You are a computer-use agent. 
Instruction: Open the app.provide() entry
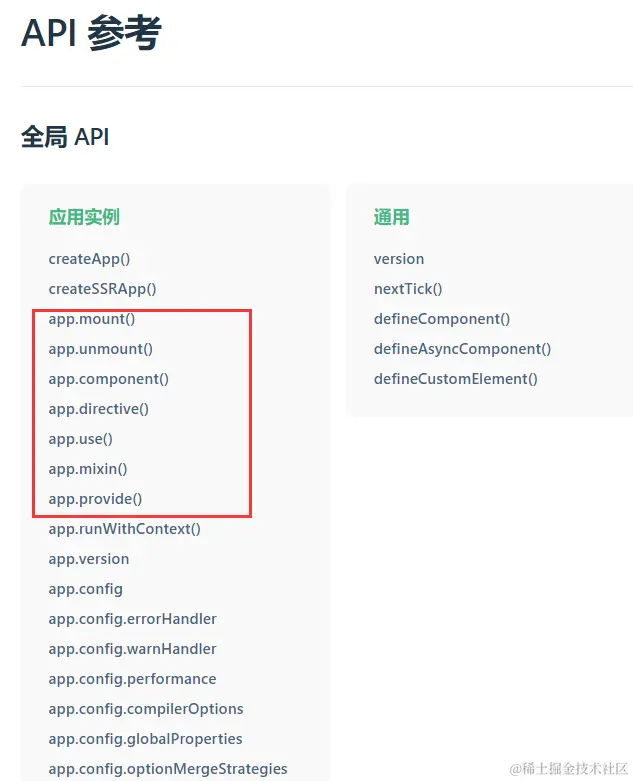95,499
